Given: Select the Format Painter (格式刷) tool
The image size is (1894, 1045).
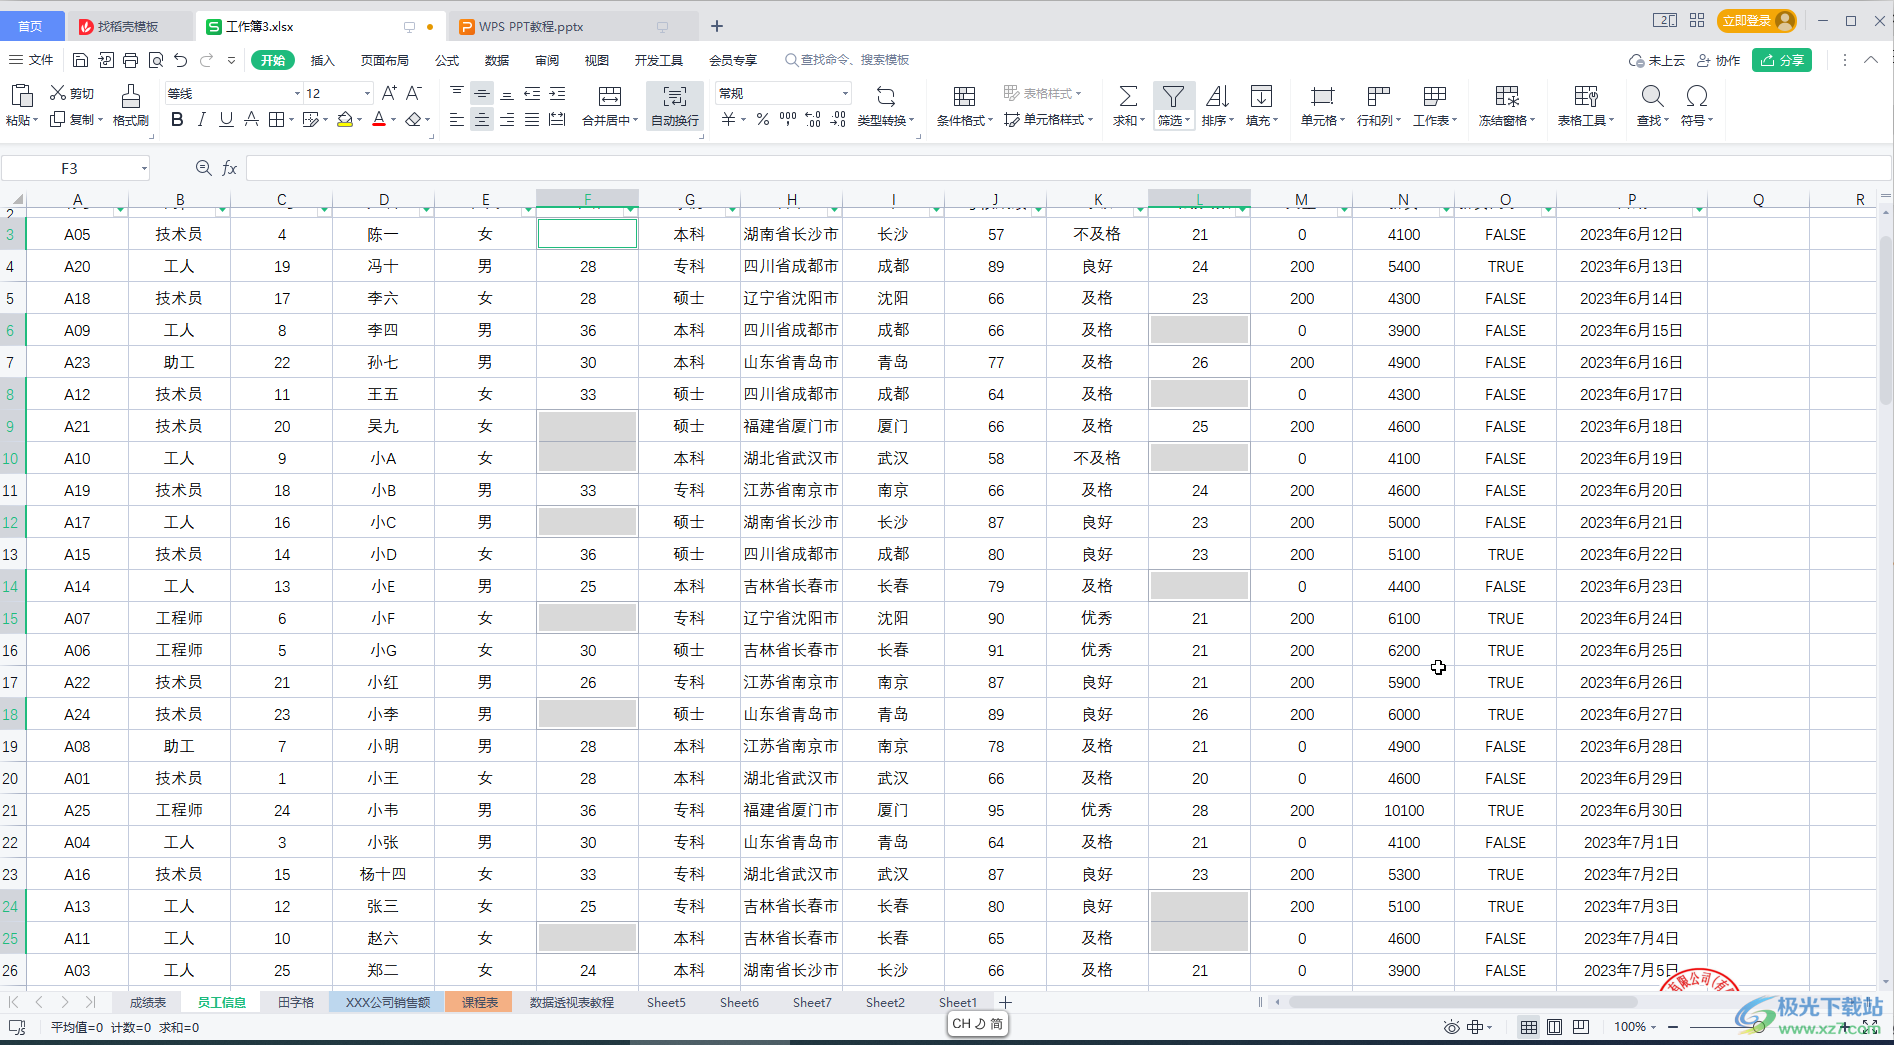Looking at the screenshot, I should pos(130,104).
